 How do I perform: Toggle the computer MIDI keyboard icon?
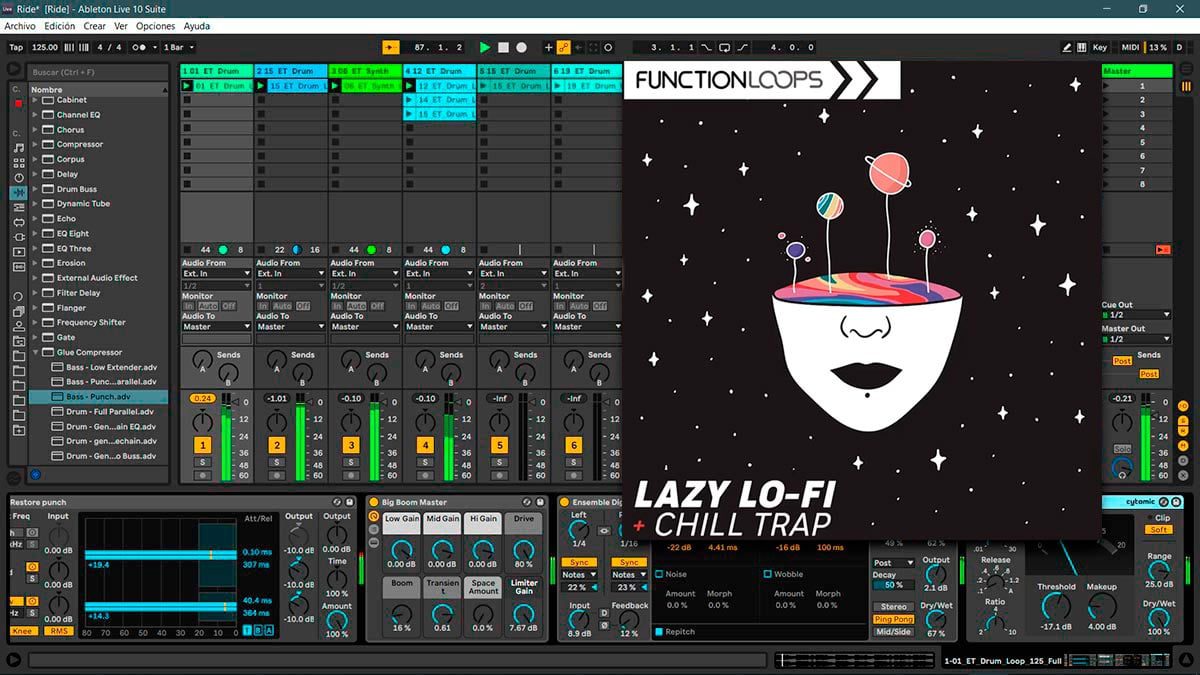1083,47
